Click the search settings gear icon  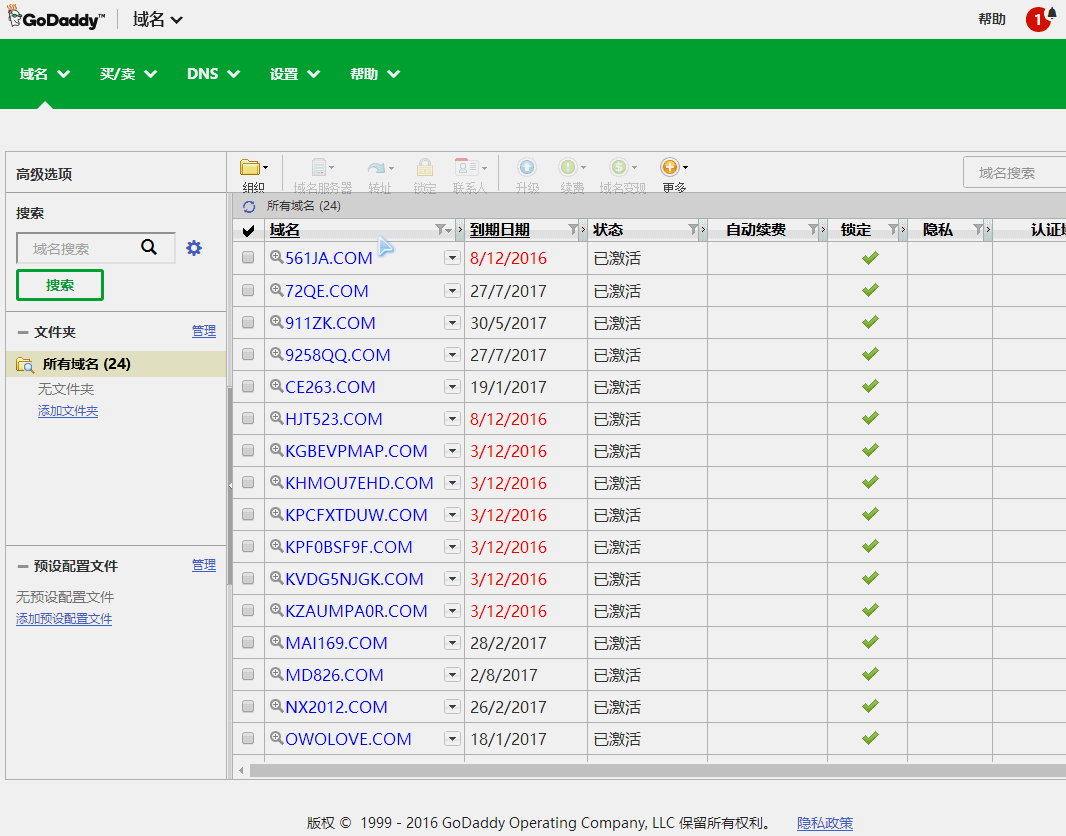point(194,248)
